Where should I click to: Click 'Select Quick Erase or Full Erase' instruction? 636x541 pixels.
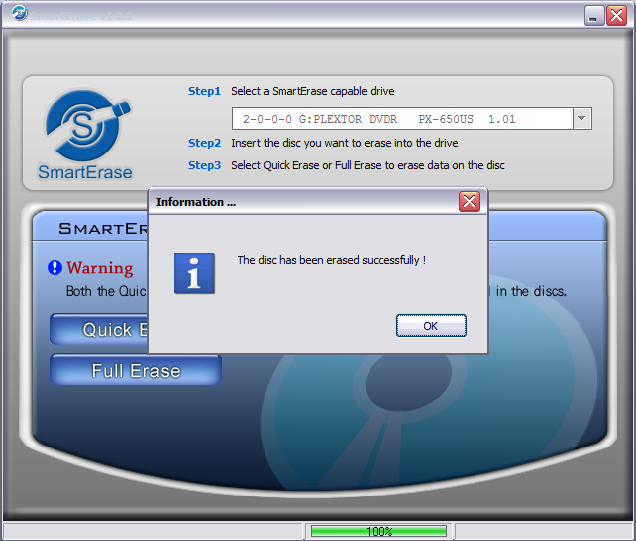point(368,165)
